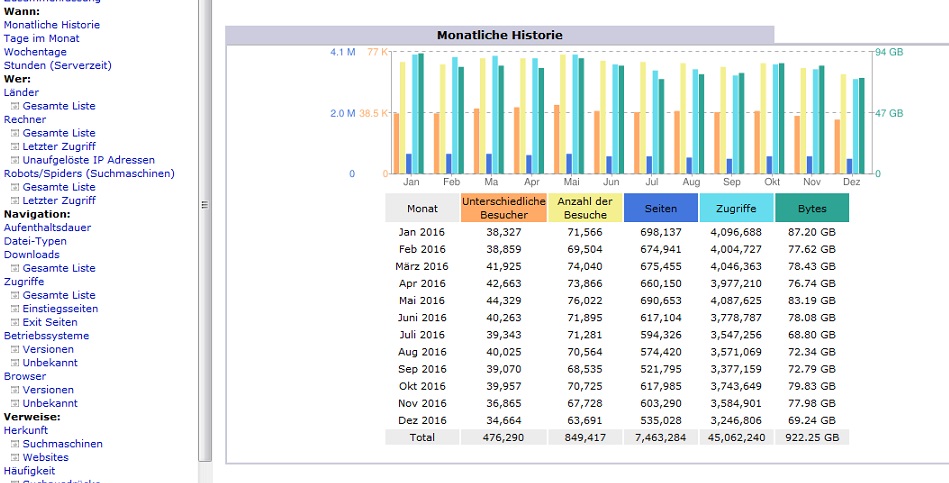Click the frame divider handle
This screenshot has height=483, width=949.
(x=205, y=205)
